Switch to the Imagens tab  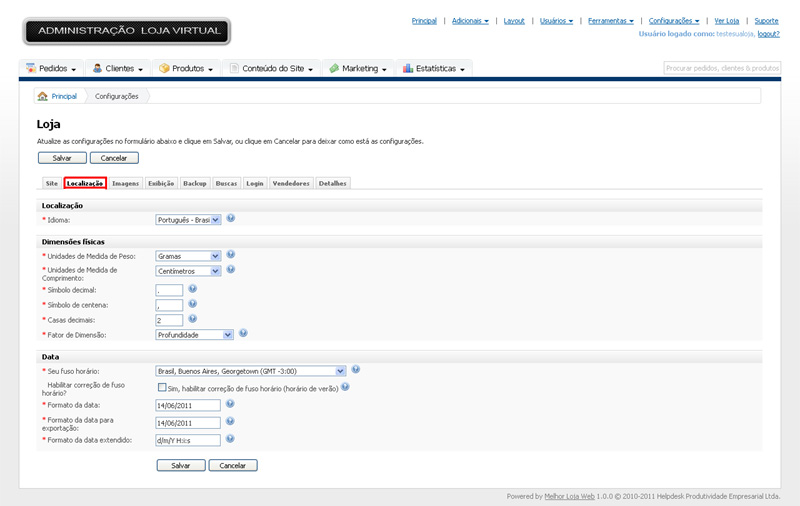(126, 183)
